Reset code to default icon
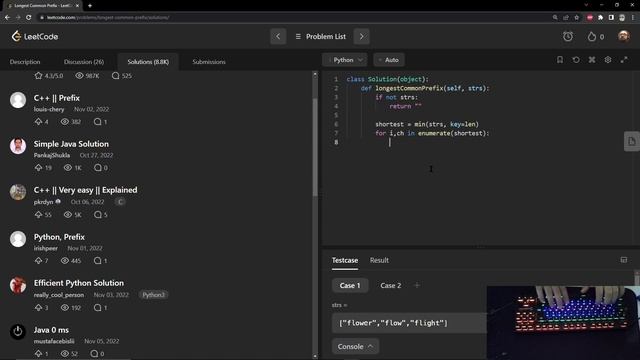Image resolution: width=640 pixels, height=360 pixels. pyautogui.click(x=576, y=60)
